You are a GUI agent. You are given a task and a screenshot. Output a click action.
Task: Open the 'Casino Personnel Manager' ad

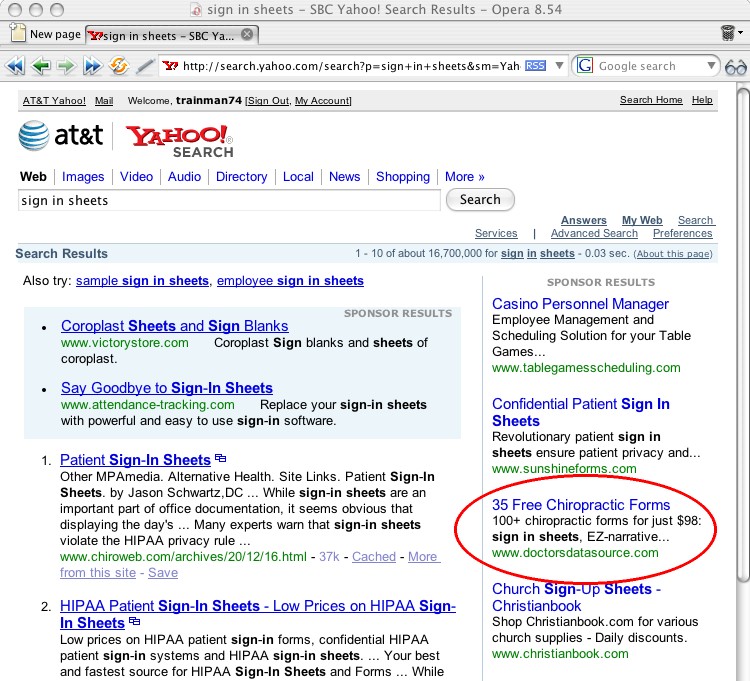580,304
